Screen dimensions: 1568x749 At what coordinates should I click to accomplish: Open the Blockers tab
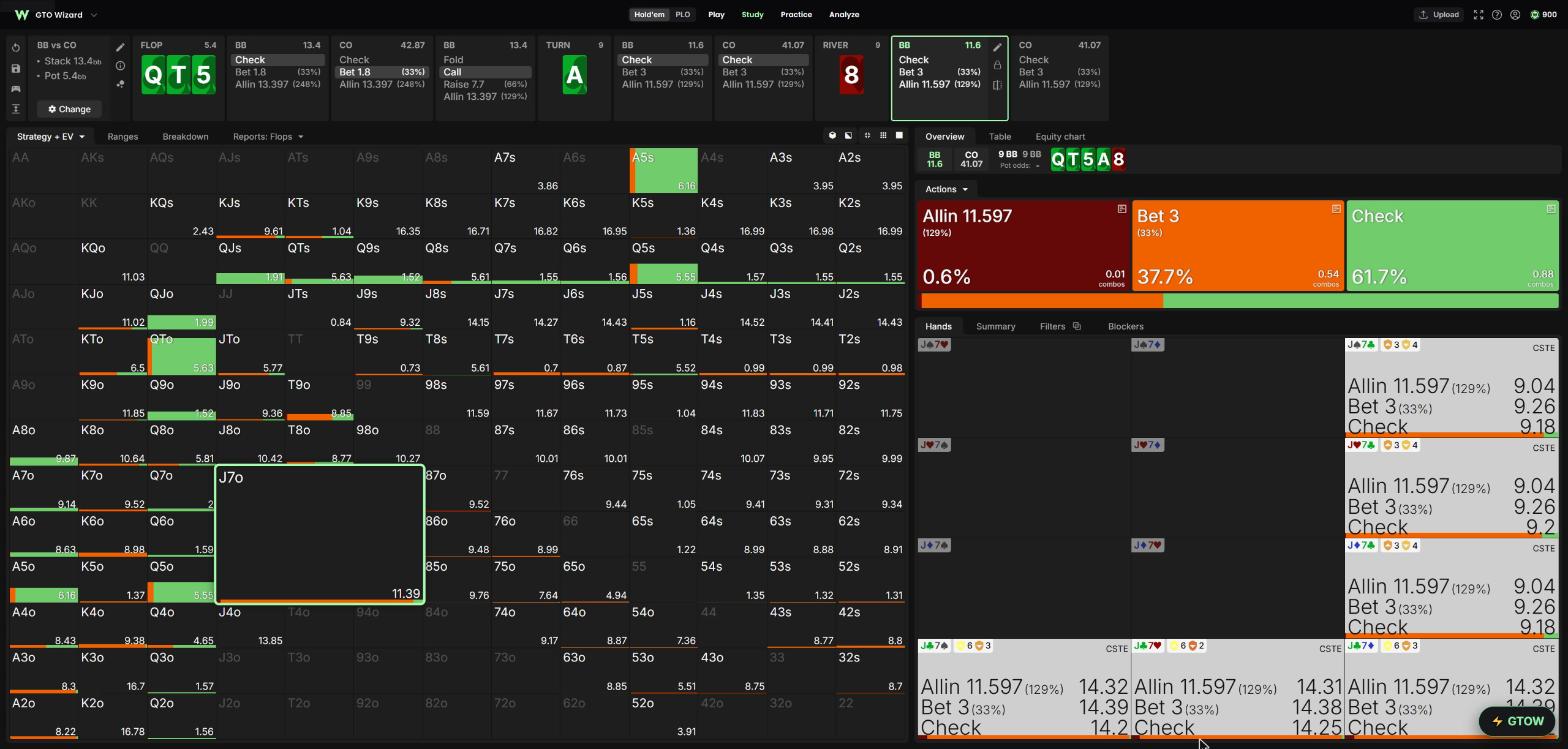pos(1126,326)
